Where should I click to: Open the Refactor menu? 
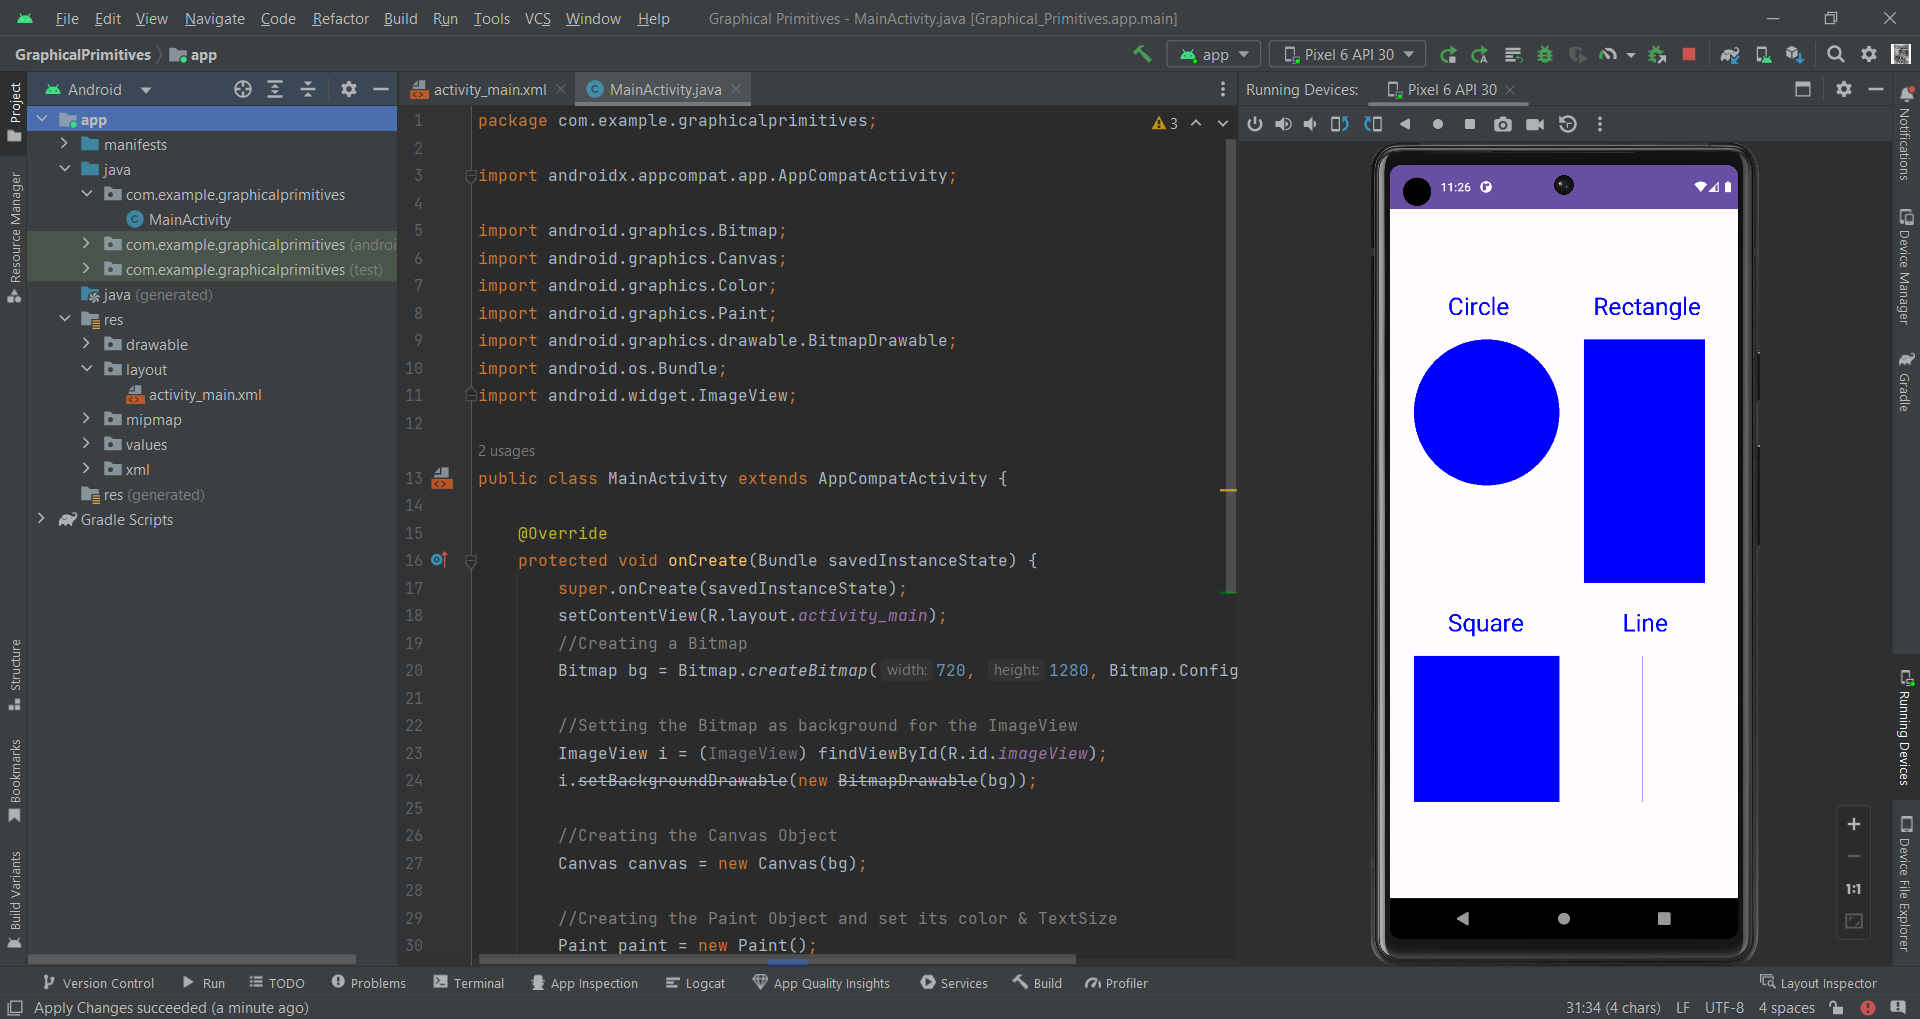340,18
